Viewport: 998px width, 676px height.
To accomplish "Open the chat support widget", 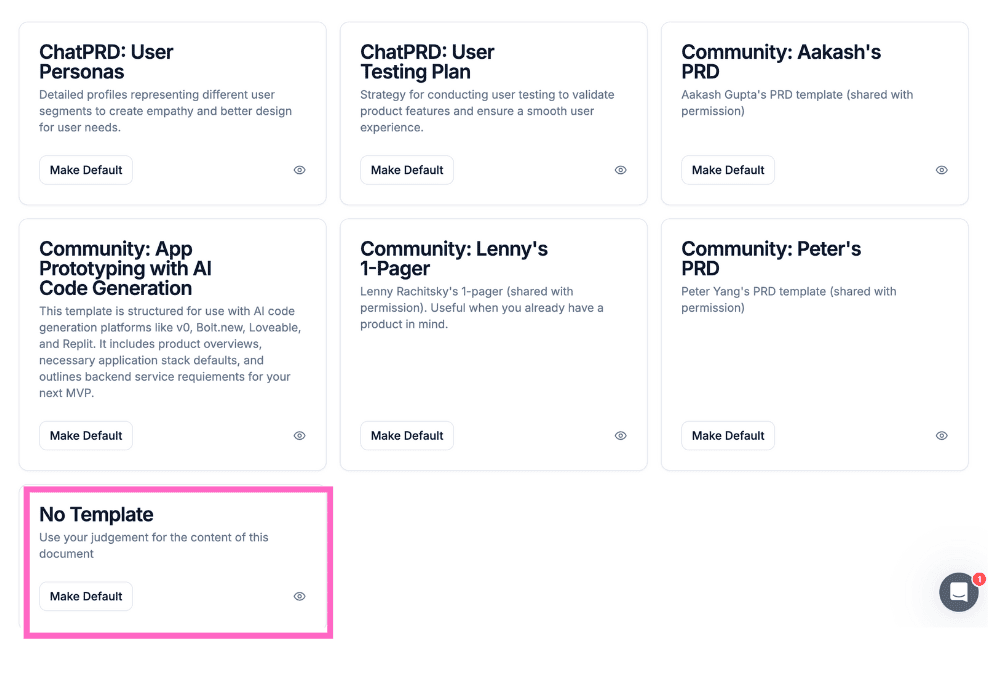I will pos(958,593).
